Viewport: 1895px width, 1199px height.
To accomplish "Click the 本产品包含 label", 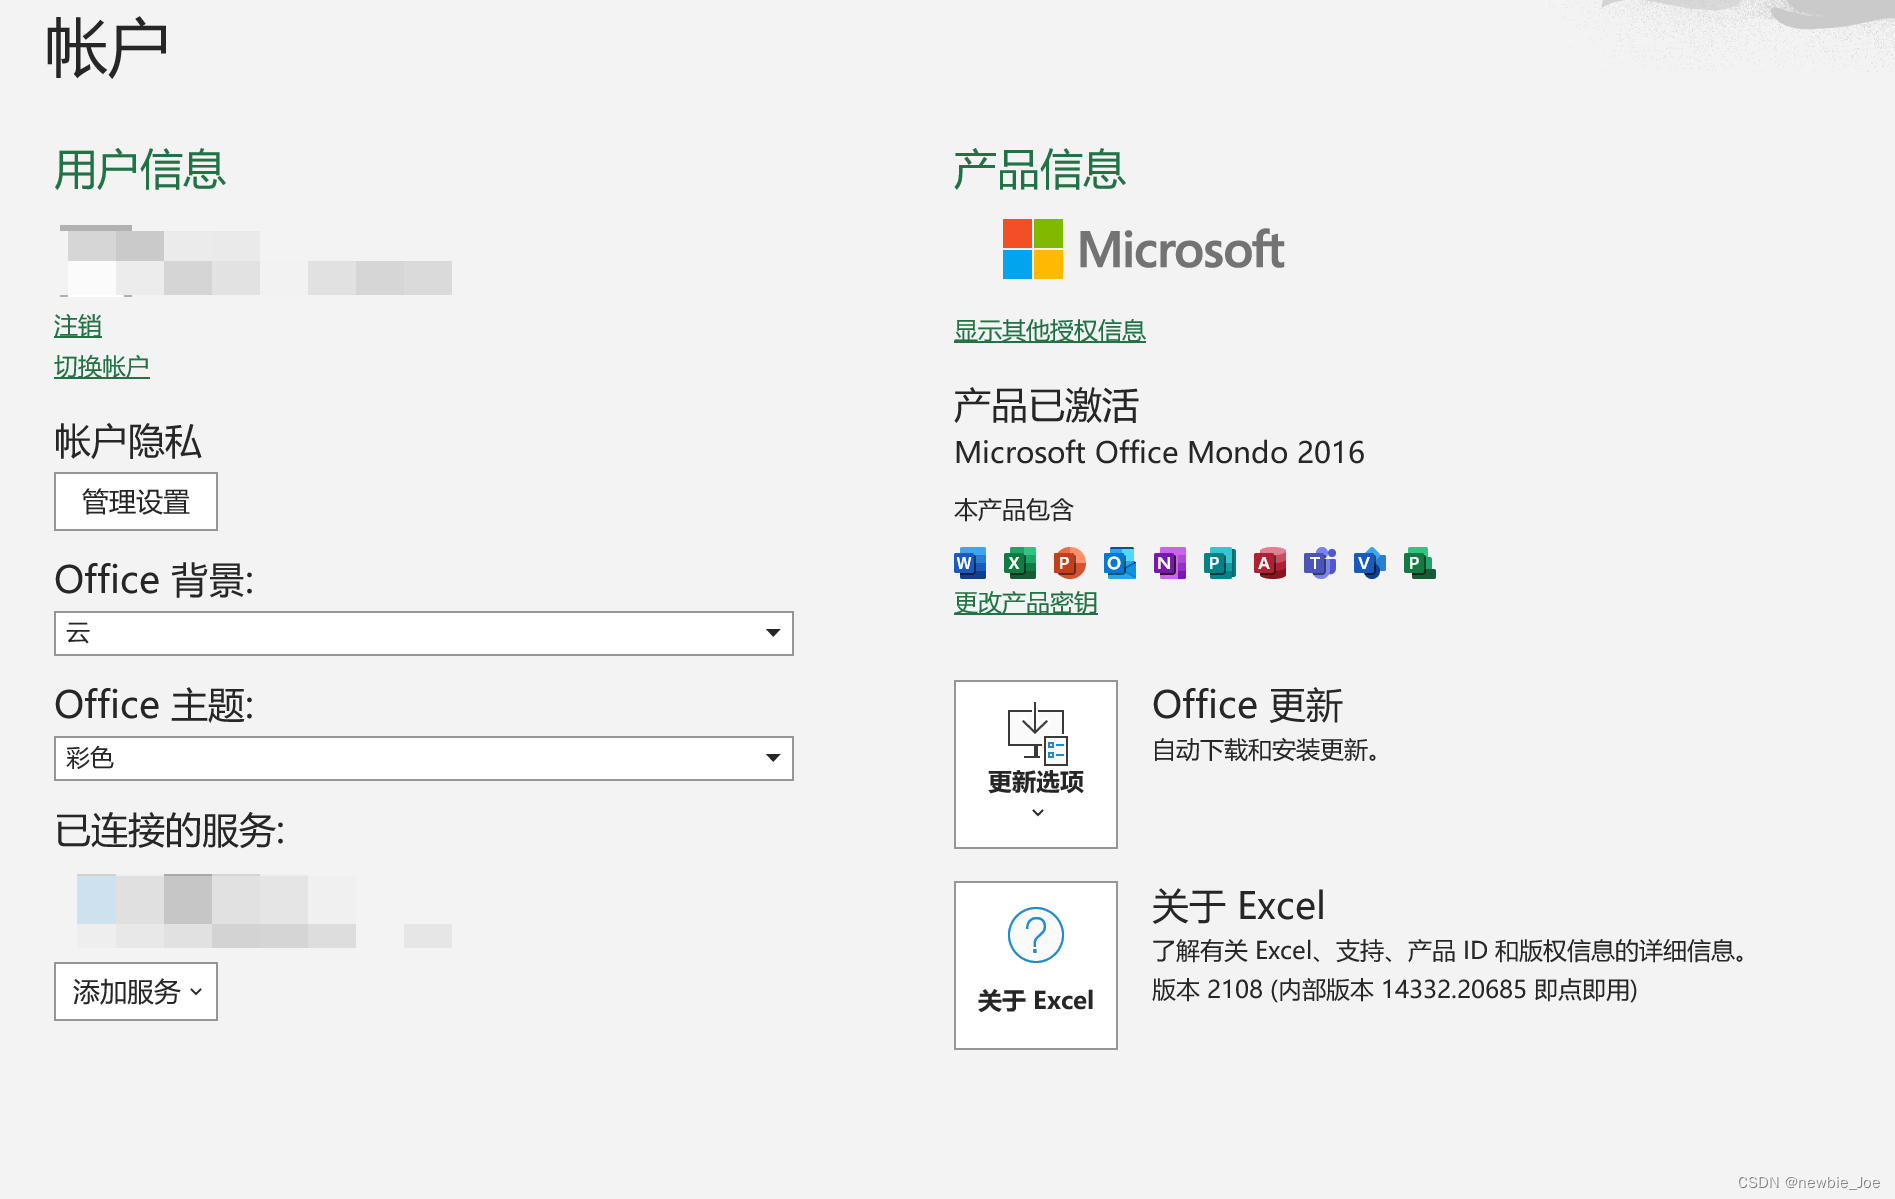I will point(1014,510).
